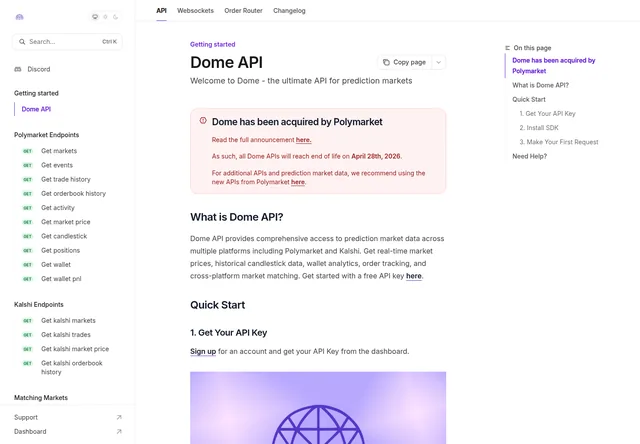Open Get candlestick endpoint
640x444 pixels.
(x=64, y=236)
